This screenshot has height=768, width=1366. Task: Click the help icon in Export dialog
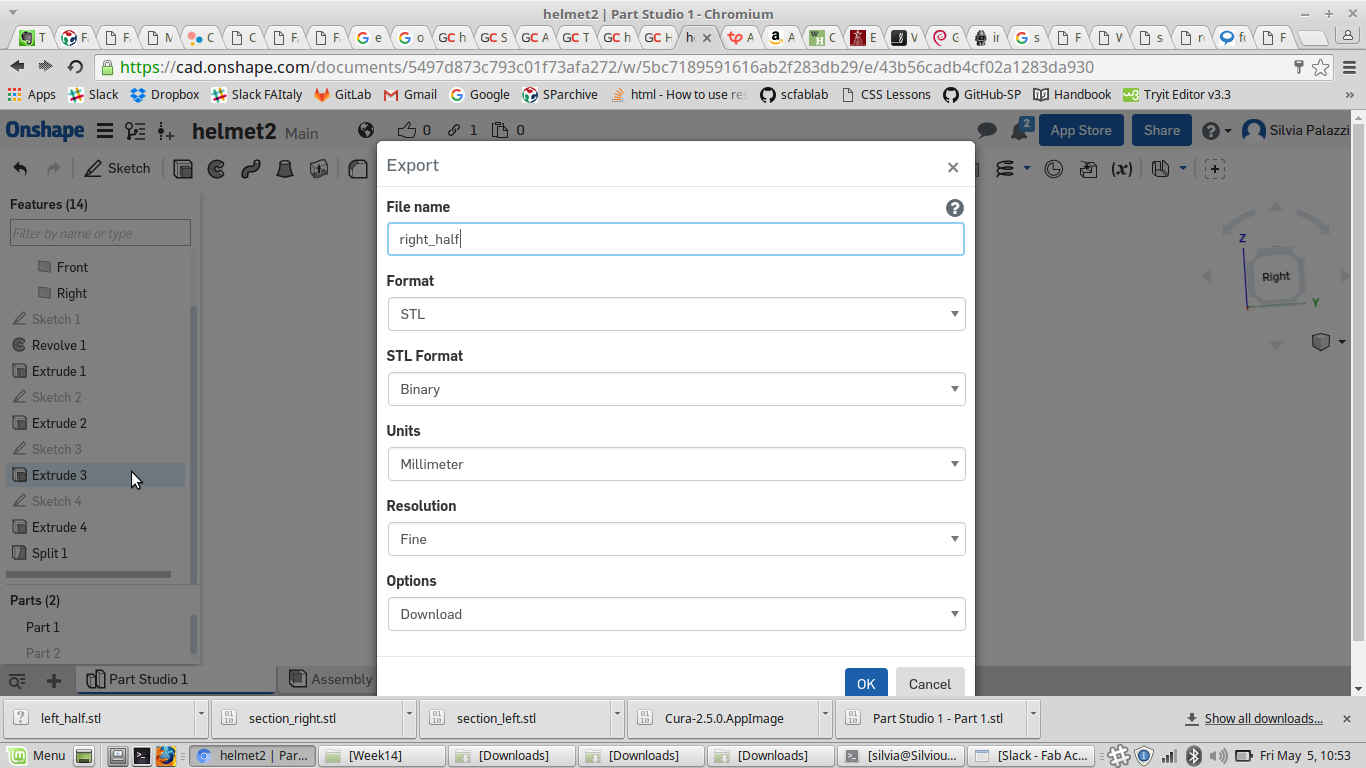coord(955,208)
